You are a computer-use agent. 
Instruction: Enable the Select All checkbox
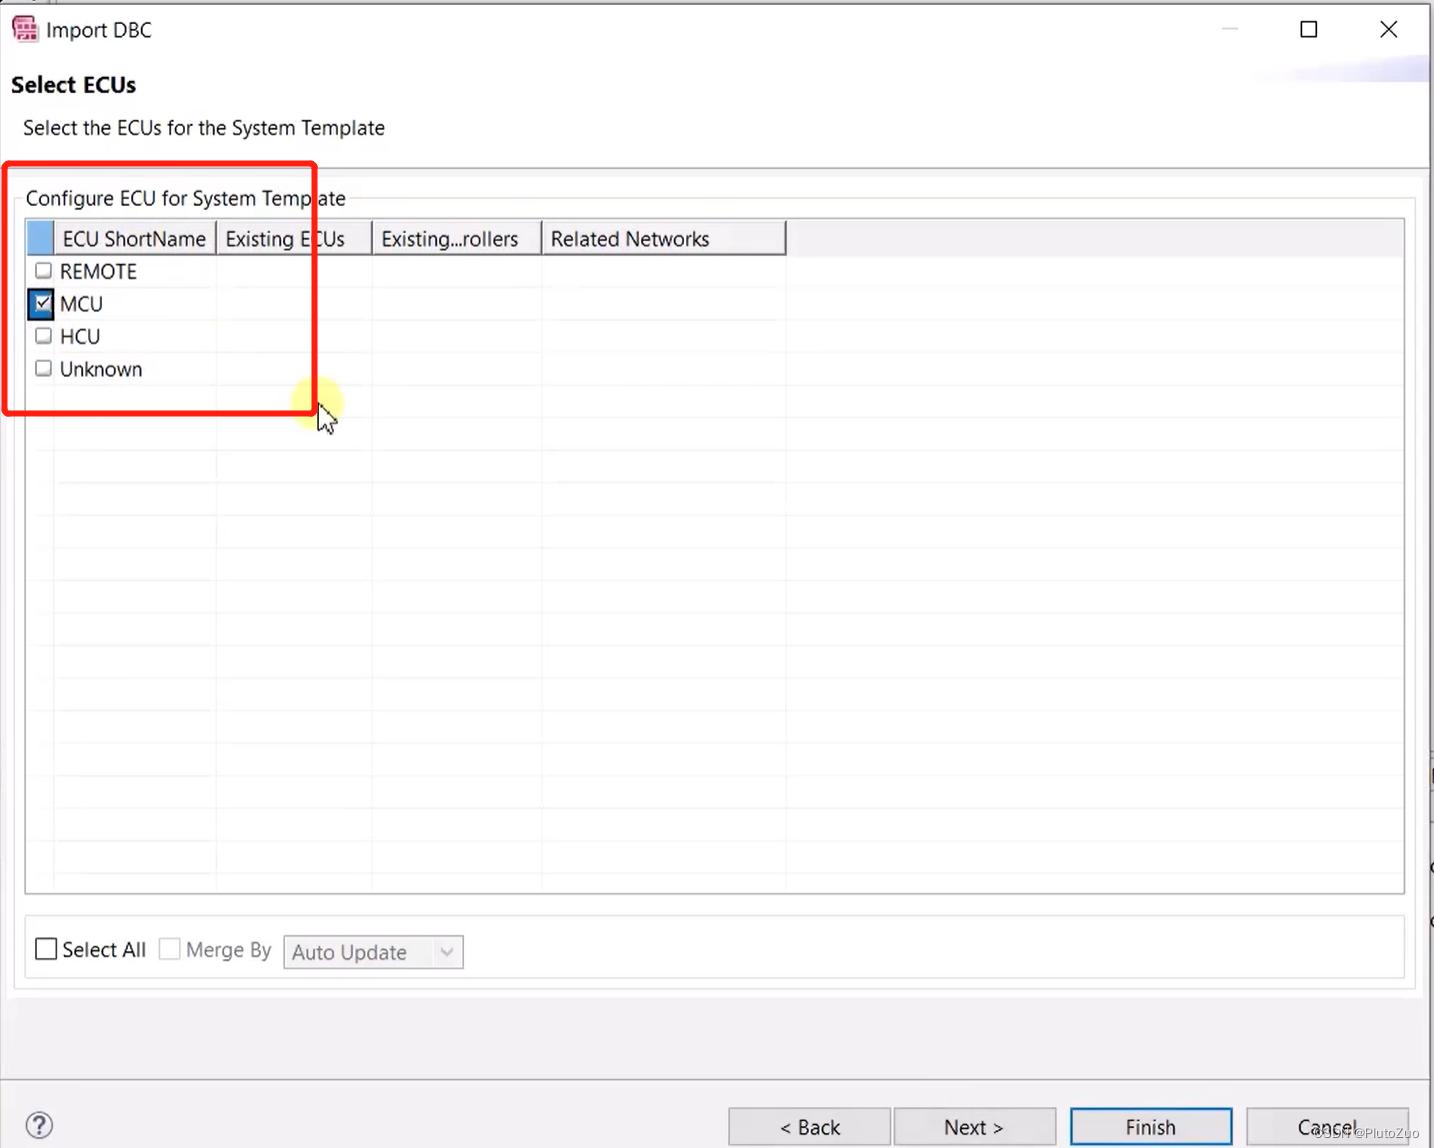click(46, 949)
